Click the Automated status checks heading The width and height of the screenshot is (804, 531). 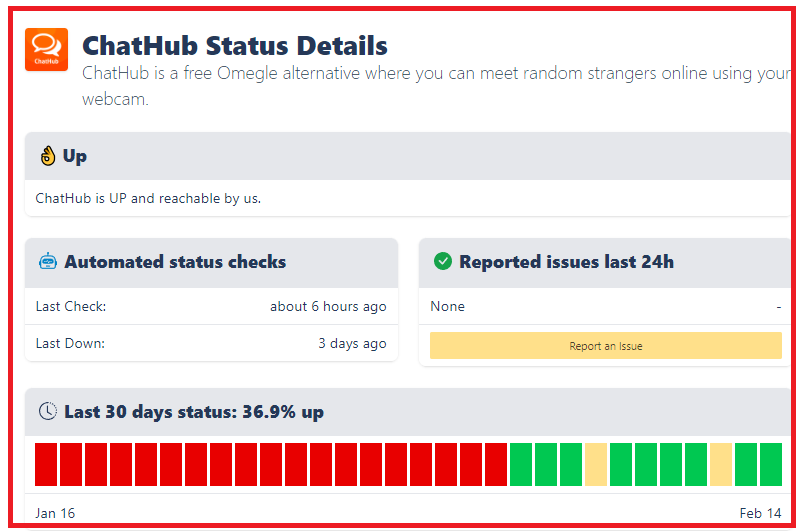coord(175,262)
